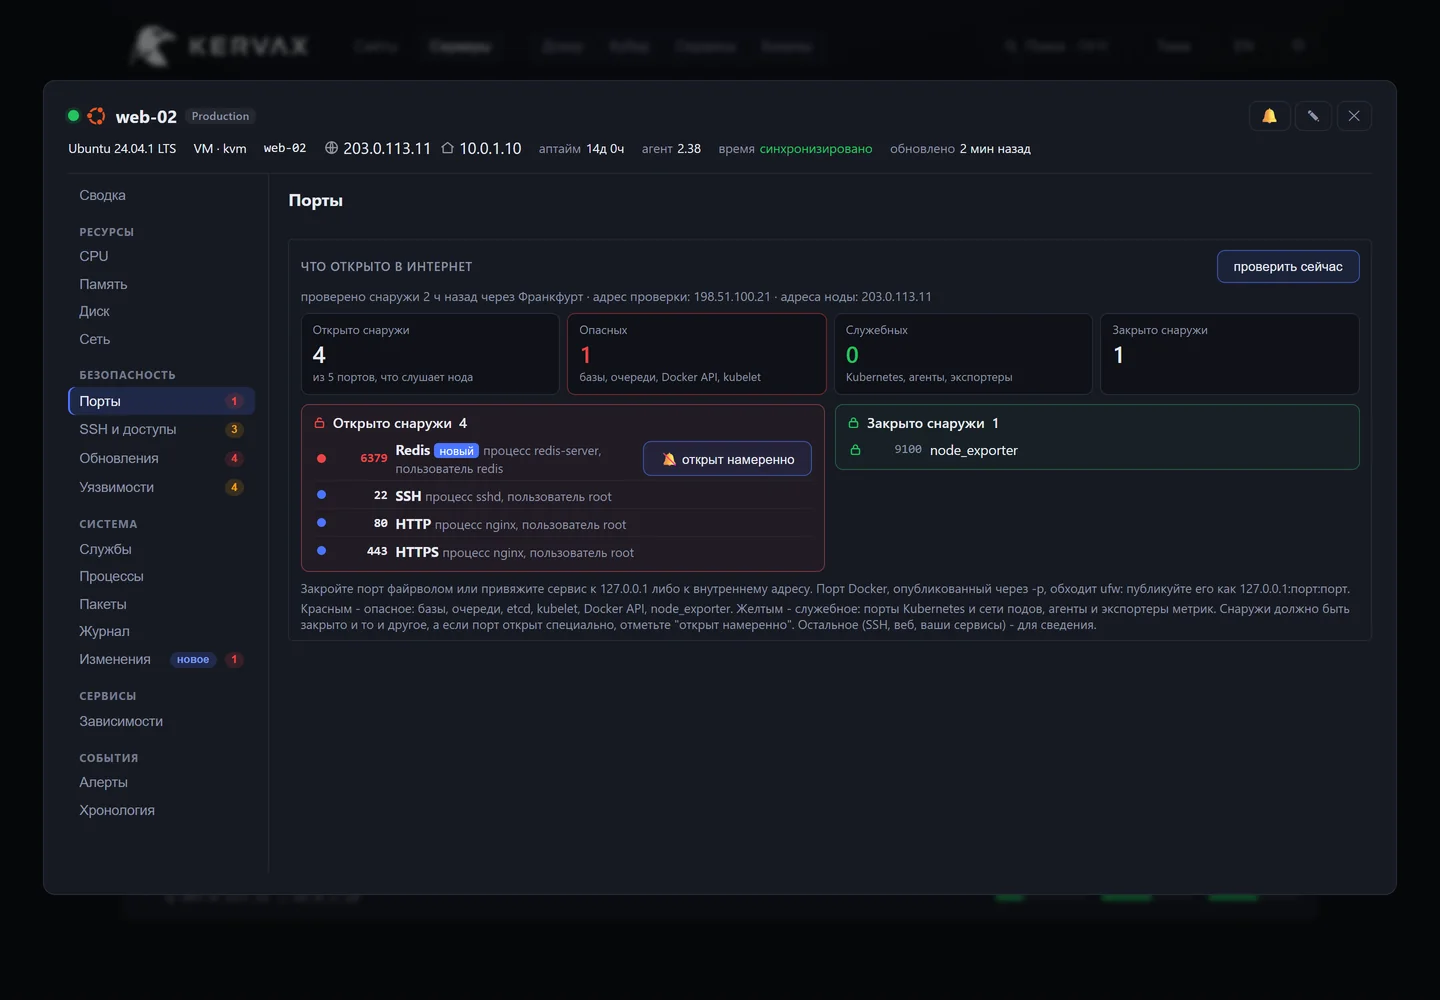The image size is (1440, 1000).
Task: Click the blue dot of port 443 HTTPS
Action: 321,551
